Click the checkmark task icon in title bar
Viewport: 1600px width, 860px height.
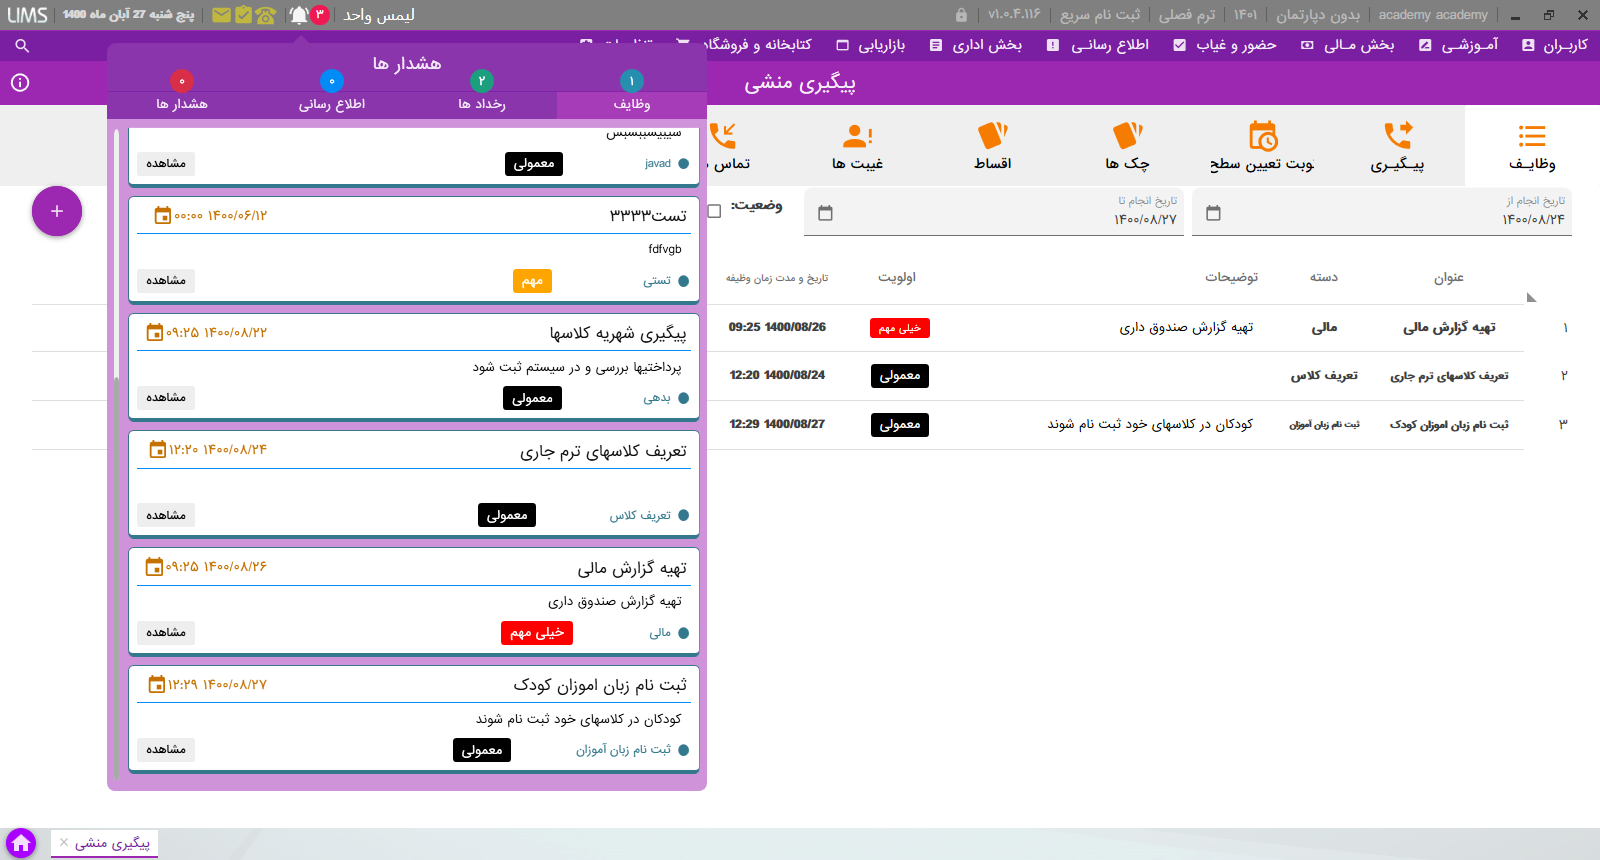pyautogui.click(x=243, y=15)
